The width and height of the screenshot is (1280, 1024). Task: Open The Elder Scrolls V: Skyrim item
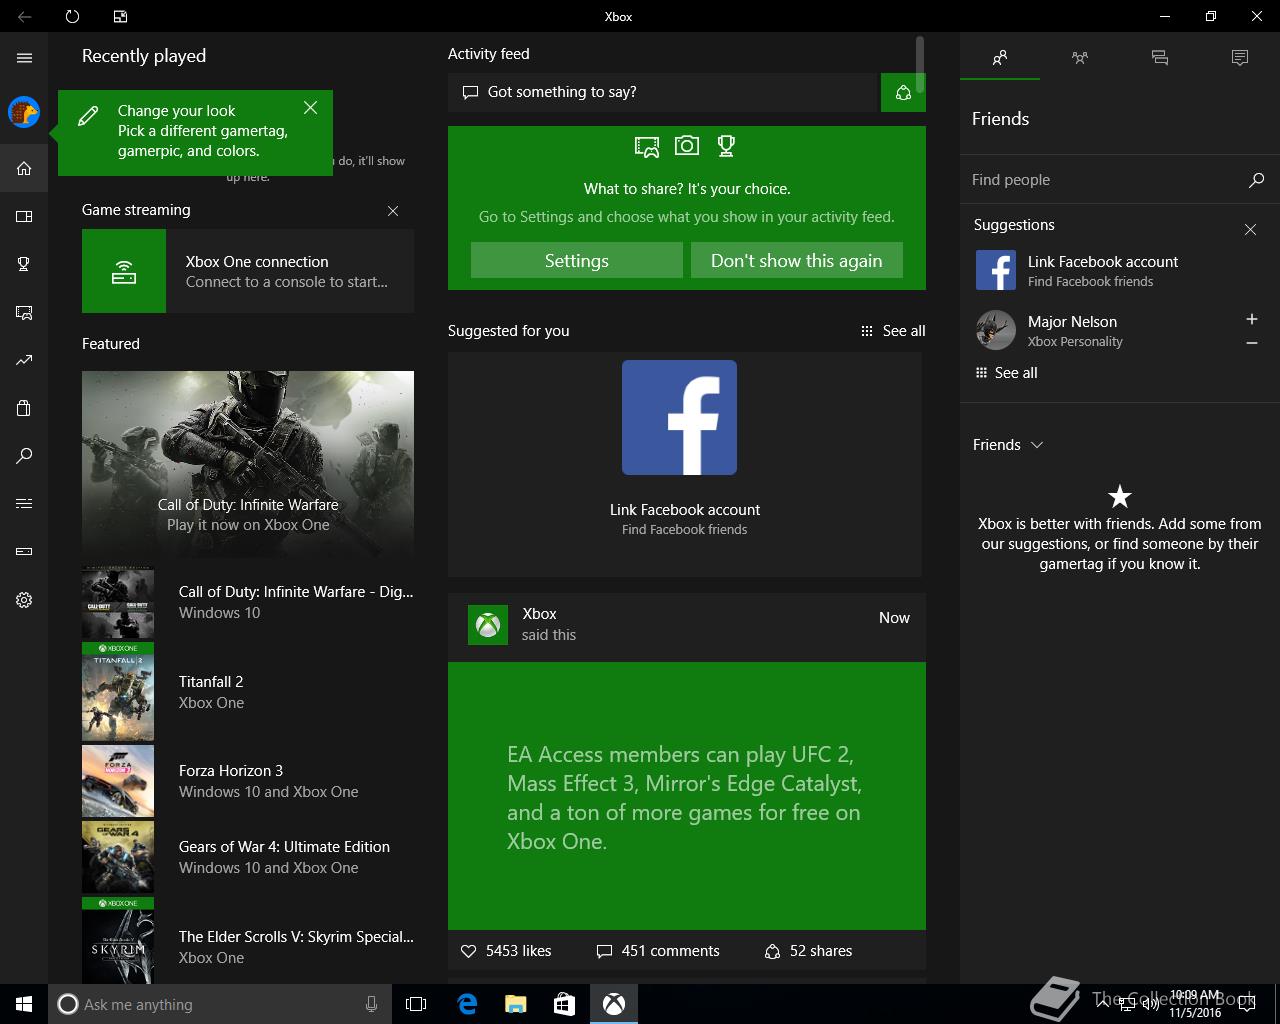[248, 940]
